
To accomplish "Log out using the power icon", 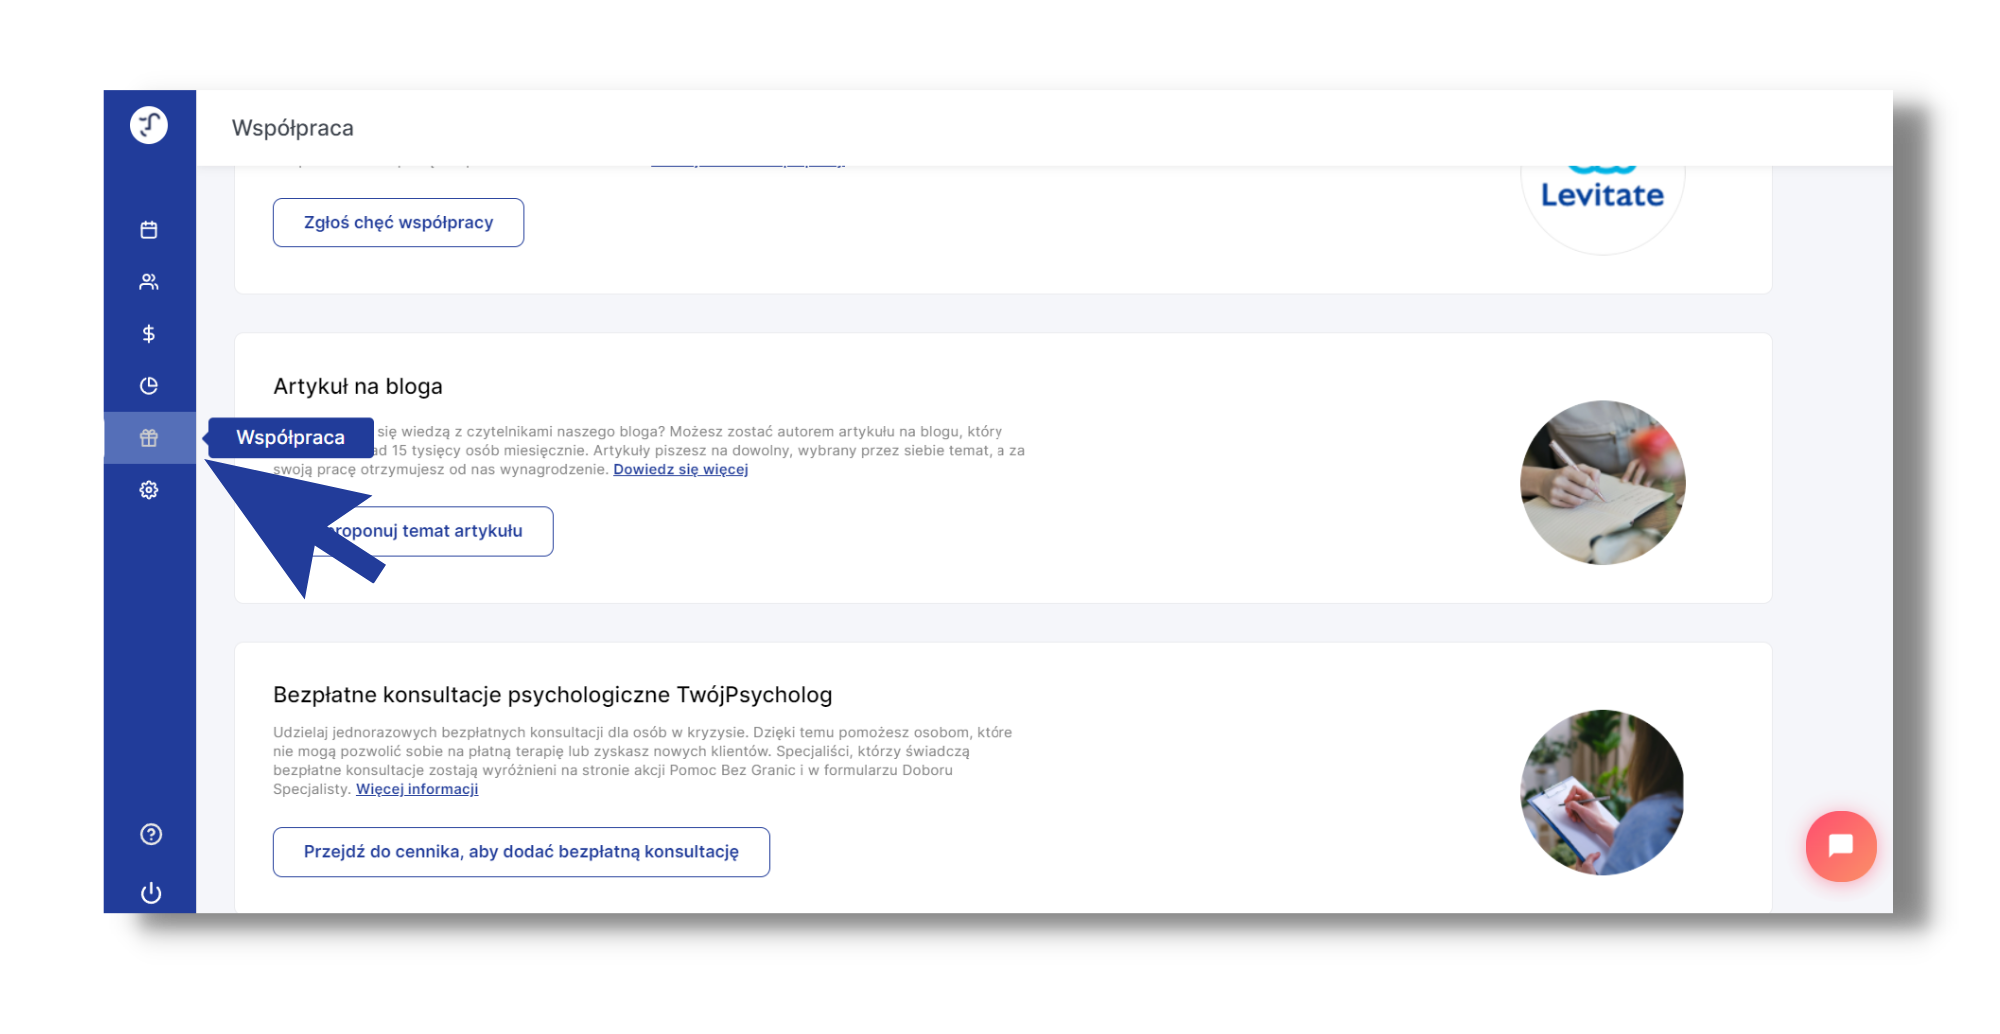I will [151, 892].
